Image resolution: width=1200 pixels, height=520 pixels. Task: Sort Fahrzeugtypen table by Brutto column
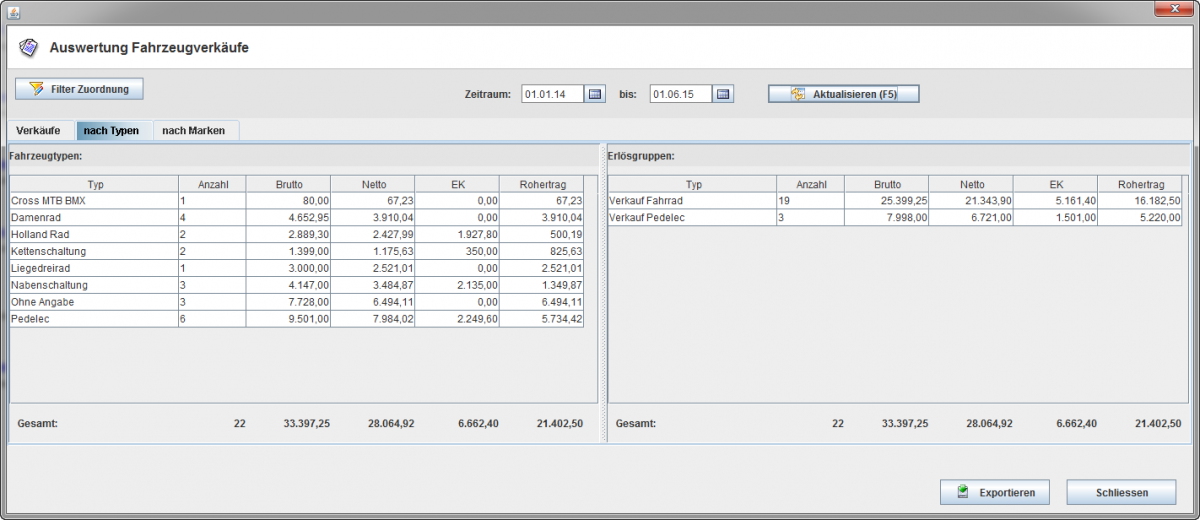pos(288,184)
